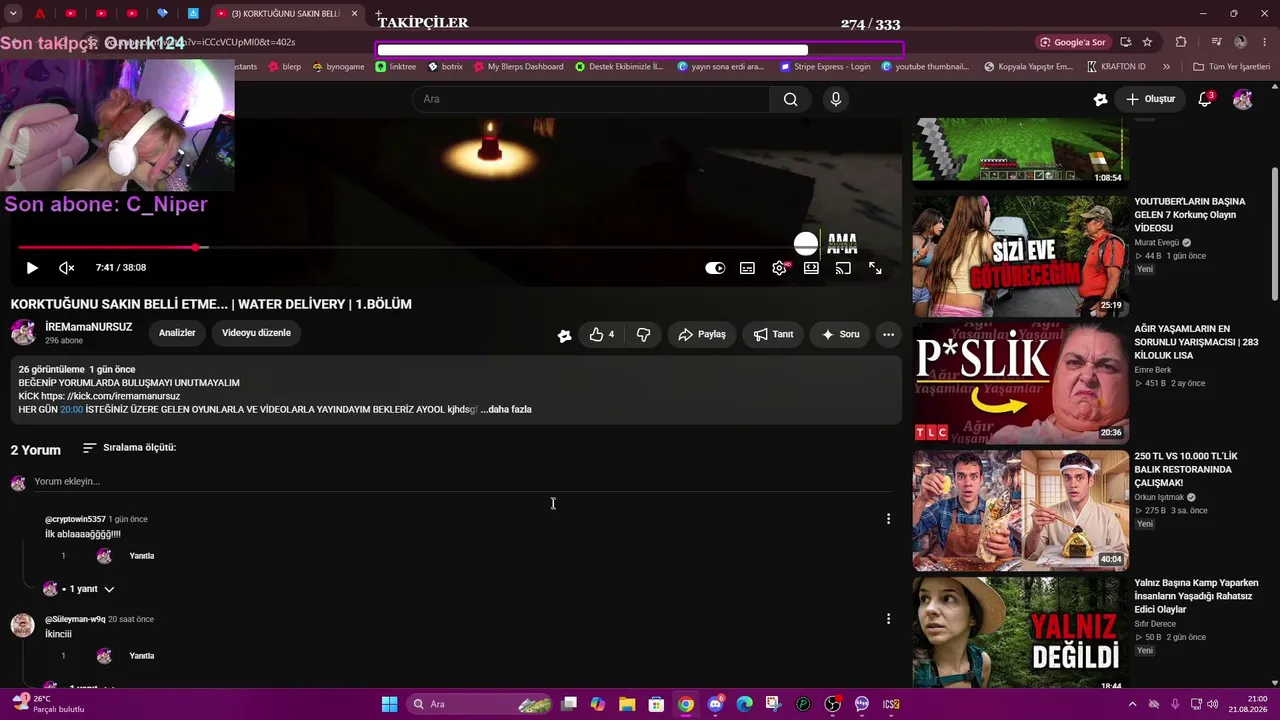Open the tab search dropdown arrow
This screenshot has height=720, width=1280.
tap(13, 14)
